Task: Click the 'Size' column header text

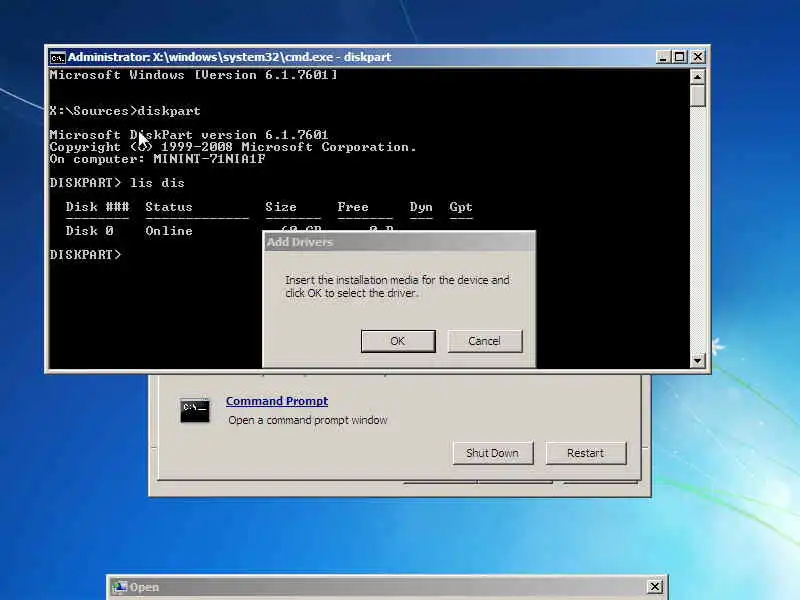Action: tap(281, 207)
